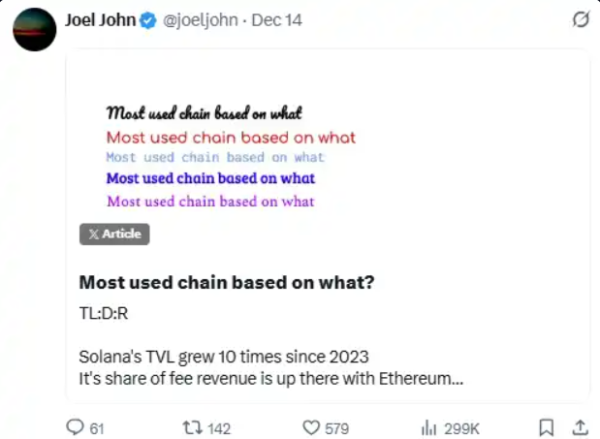The width and height of the screenshot is (600, 439).
Task: Repost this tweet using the retweet icon
Action: (x=189, y=427)
